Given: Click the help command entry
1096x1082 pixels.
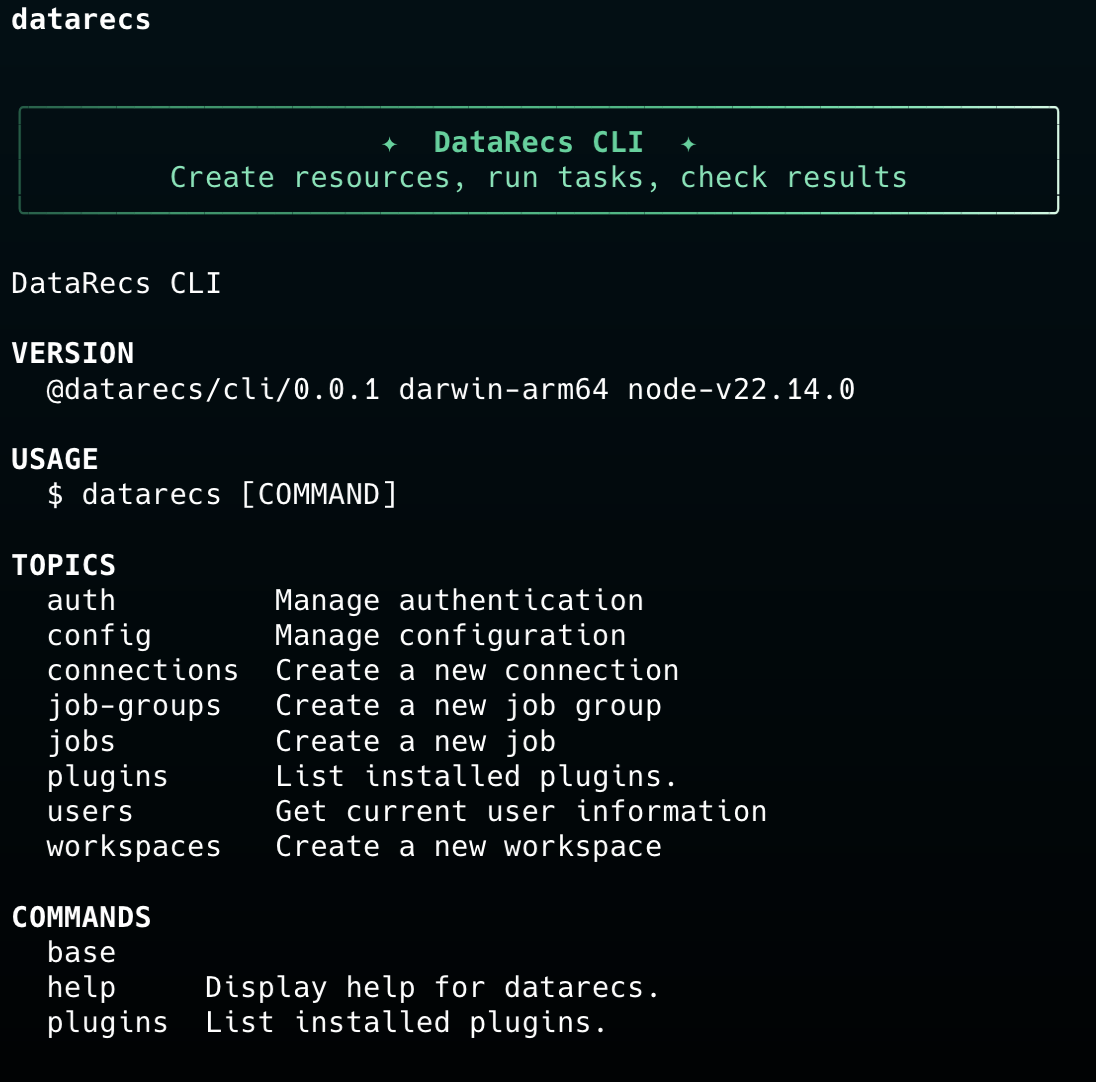Looking at the screenshot, I should point(81,987).
